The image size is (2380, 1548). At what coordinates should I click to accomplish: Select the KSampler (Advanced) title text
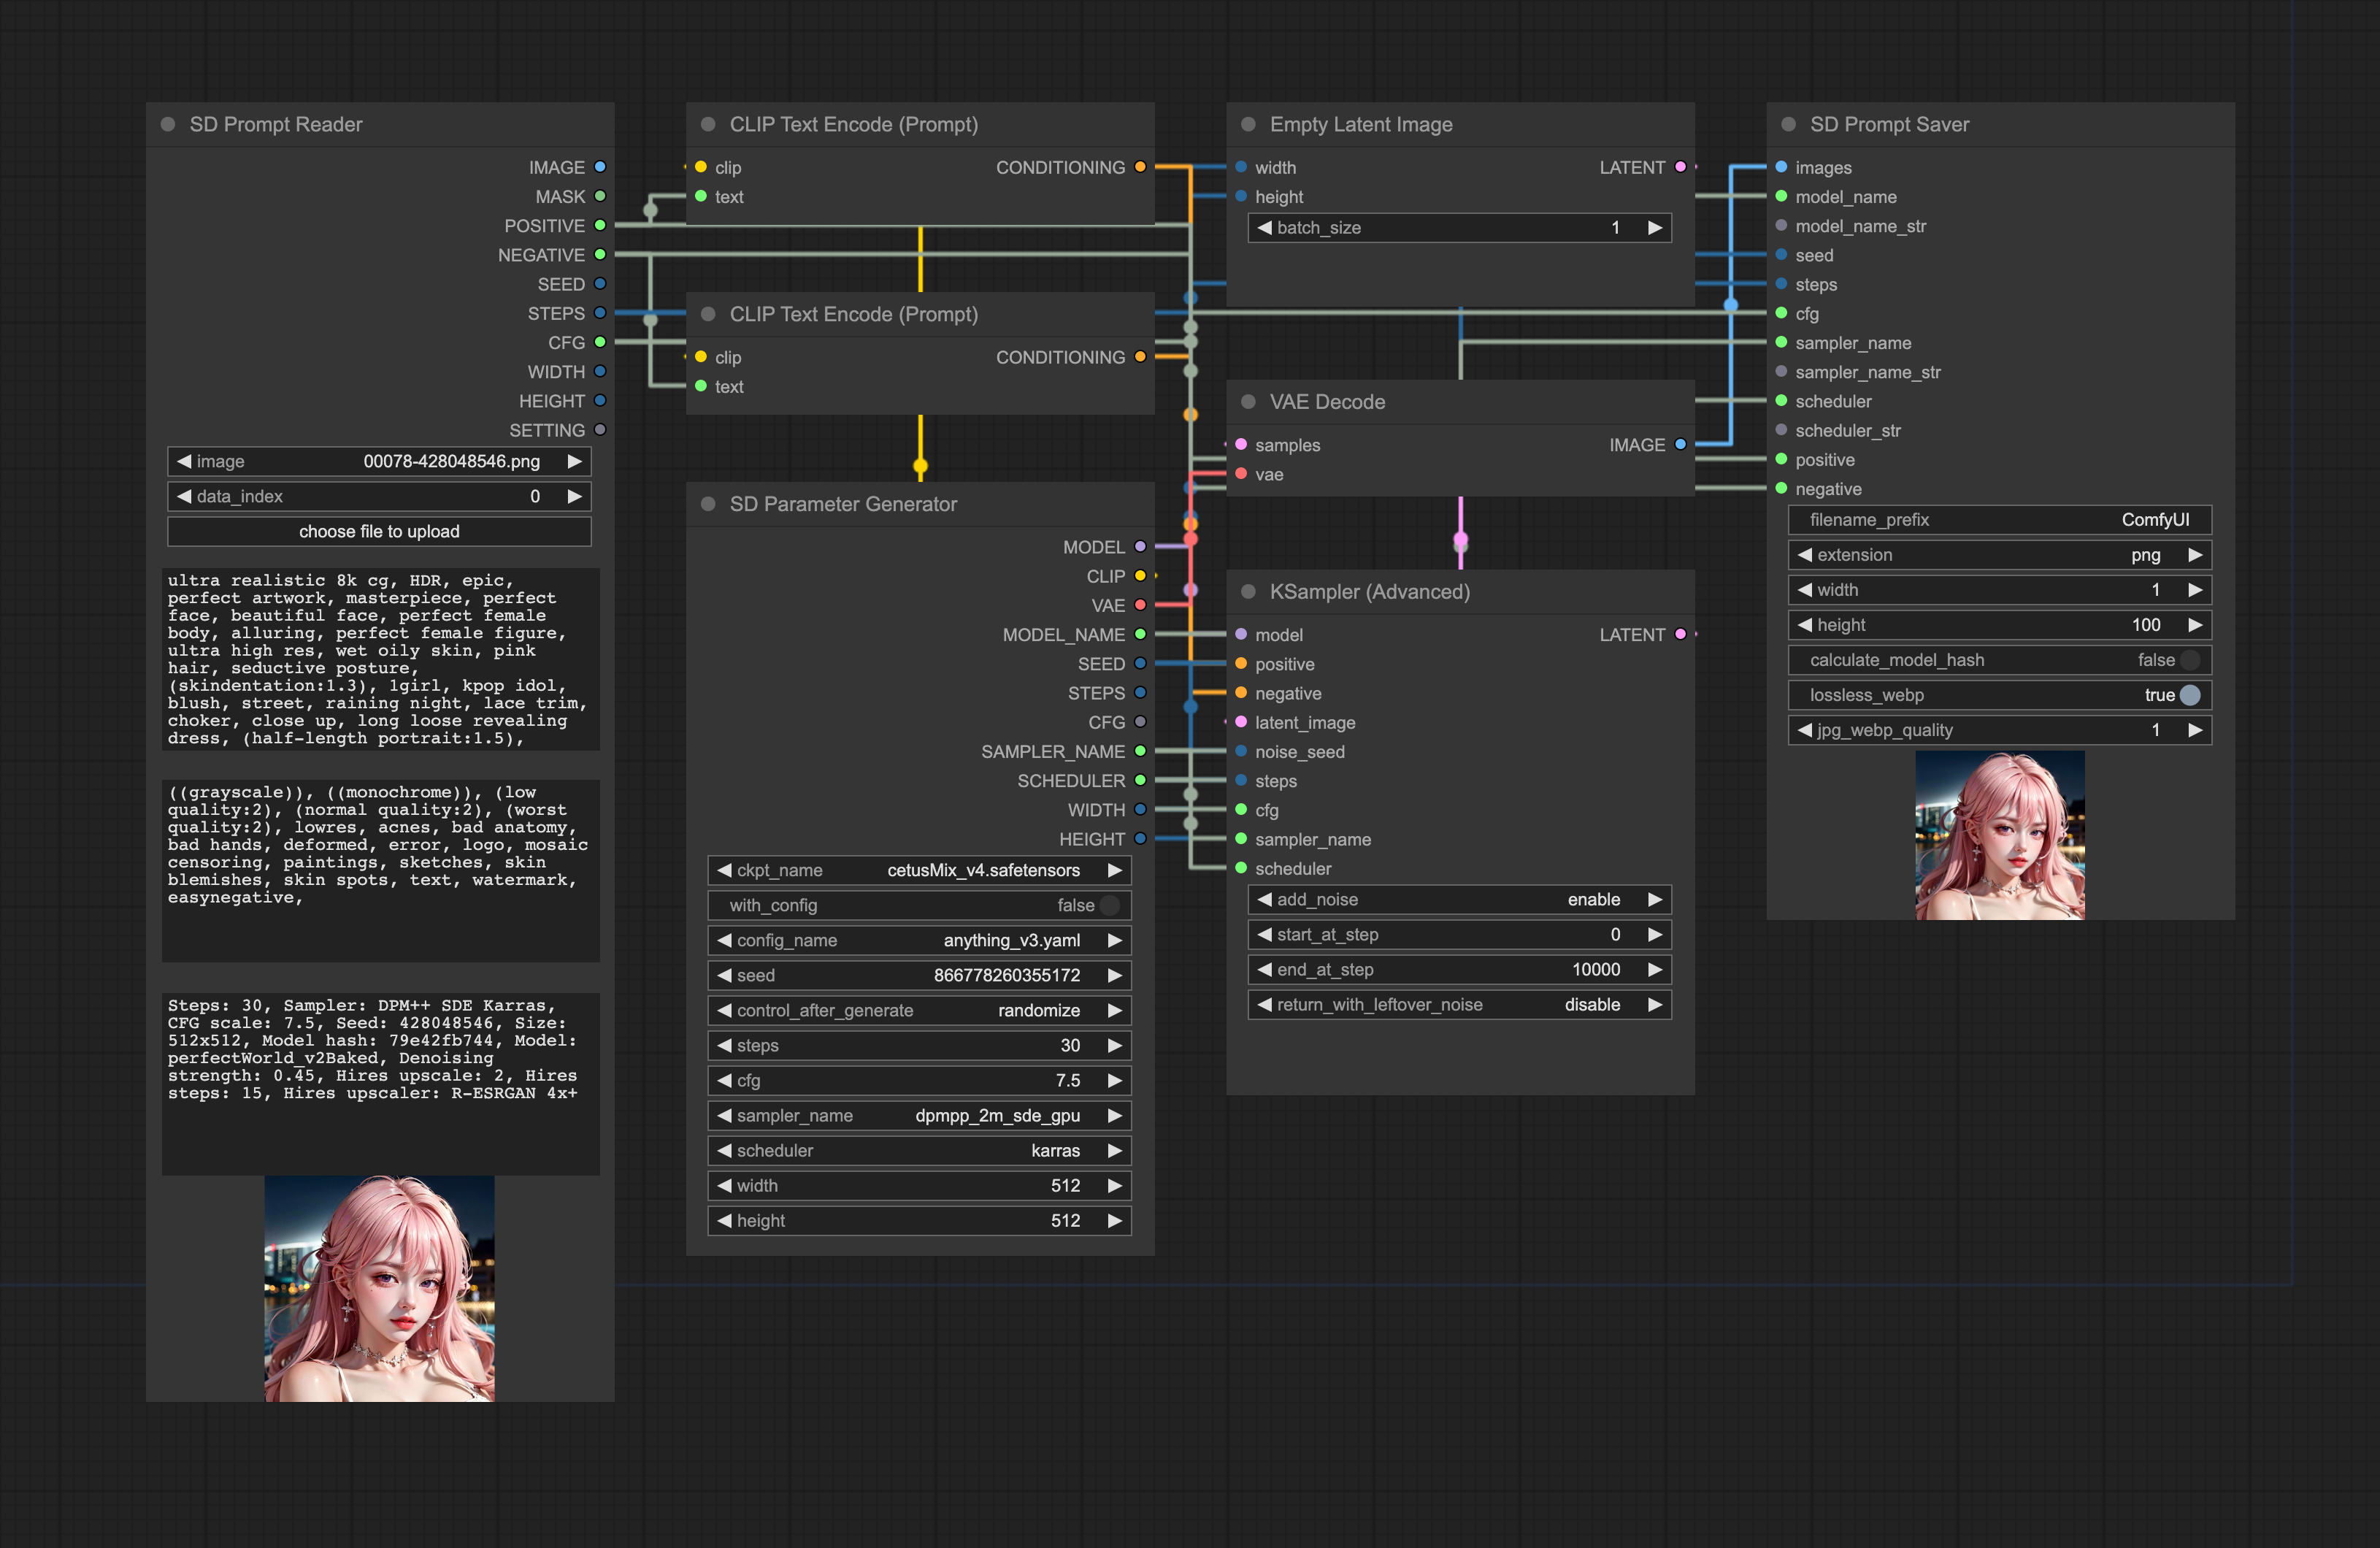[x=1369, y=591]
